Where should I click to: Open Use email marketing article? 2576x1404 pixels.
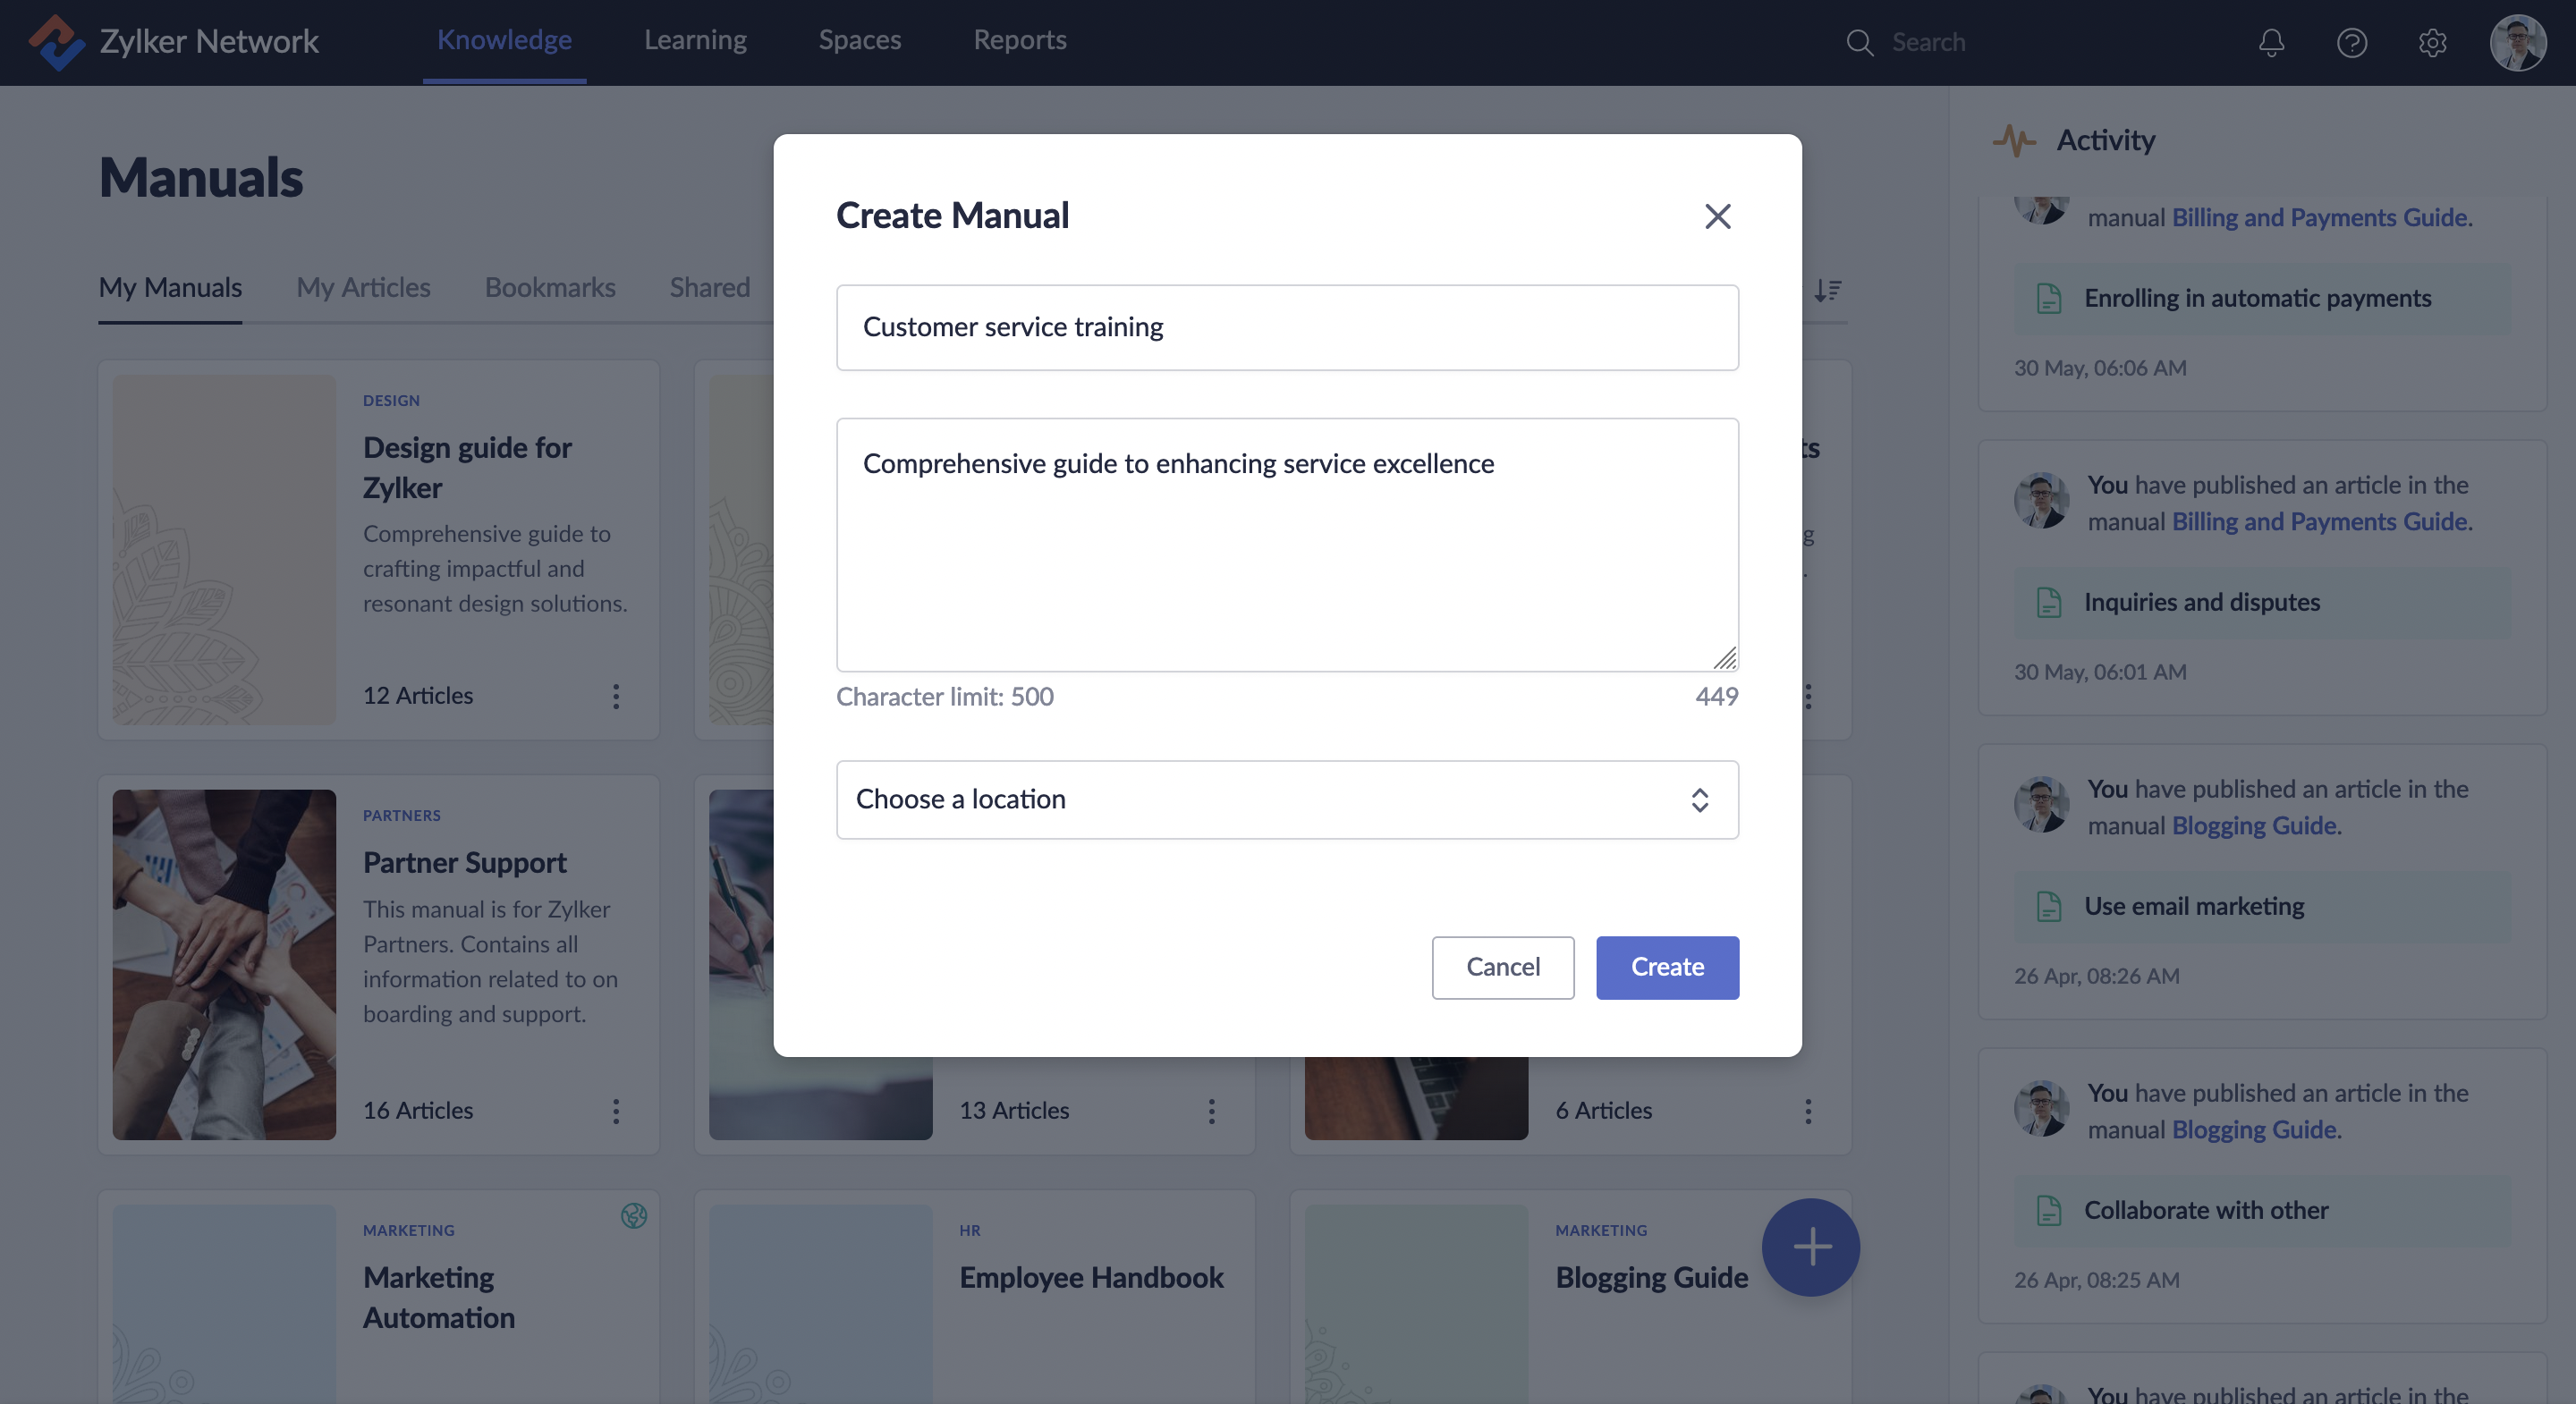coord(2262,906)
